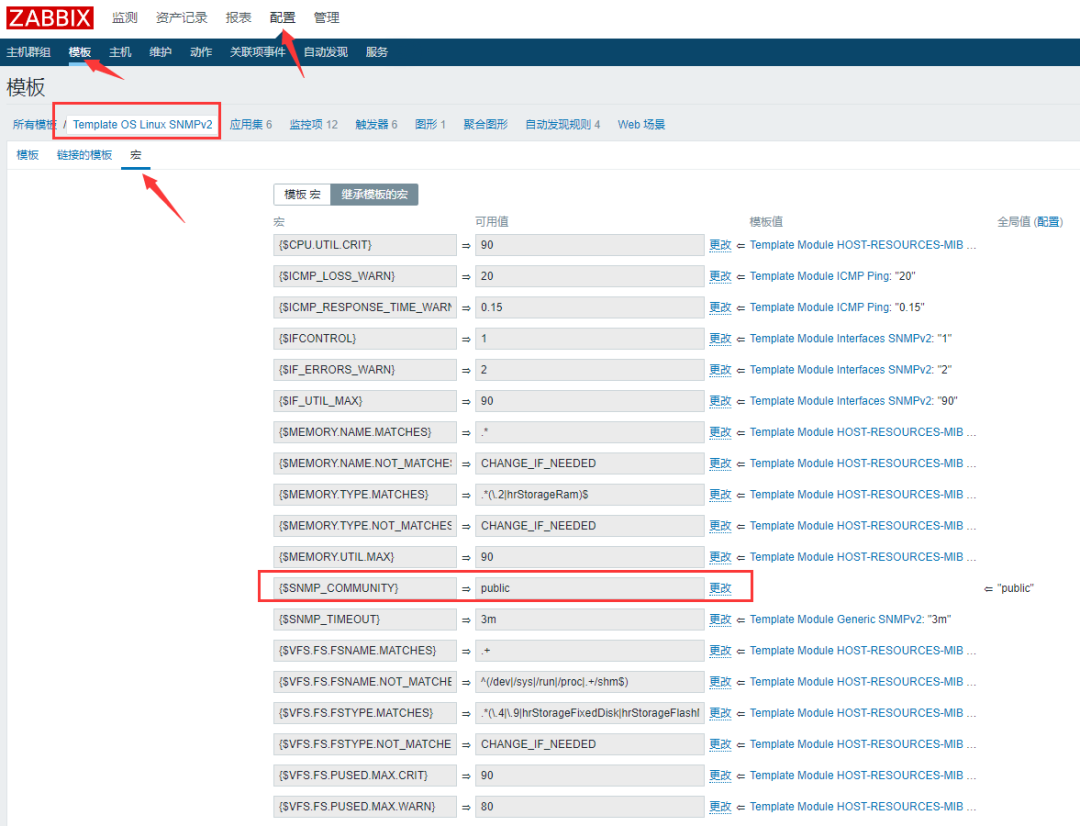Click the {$IF_UTIL_MAX} macro name field
Image resolution: width=1080 pixels, height=826 pixels.
[x=364, y=401]
